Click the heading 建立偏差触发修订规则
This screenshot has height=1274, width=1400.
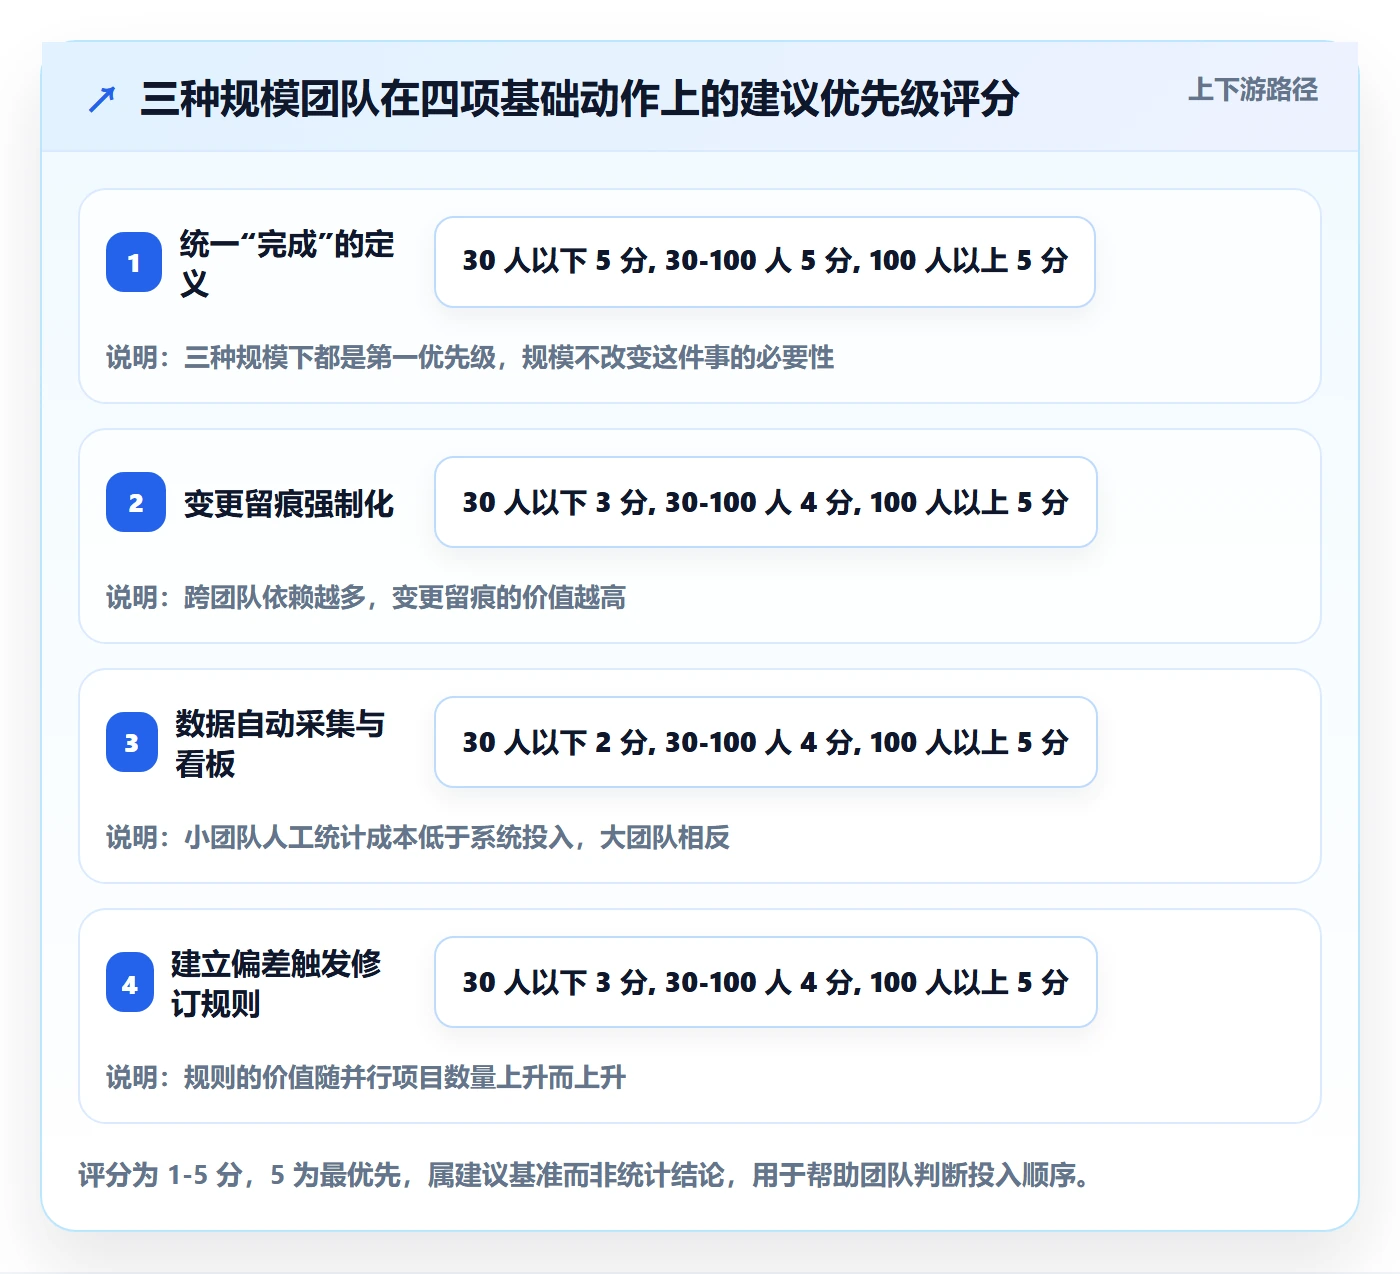click(276, 983)
